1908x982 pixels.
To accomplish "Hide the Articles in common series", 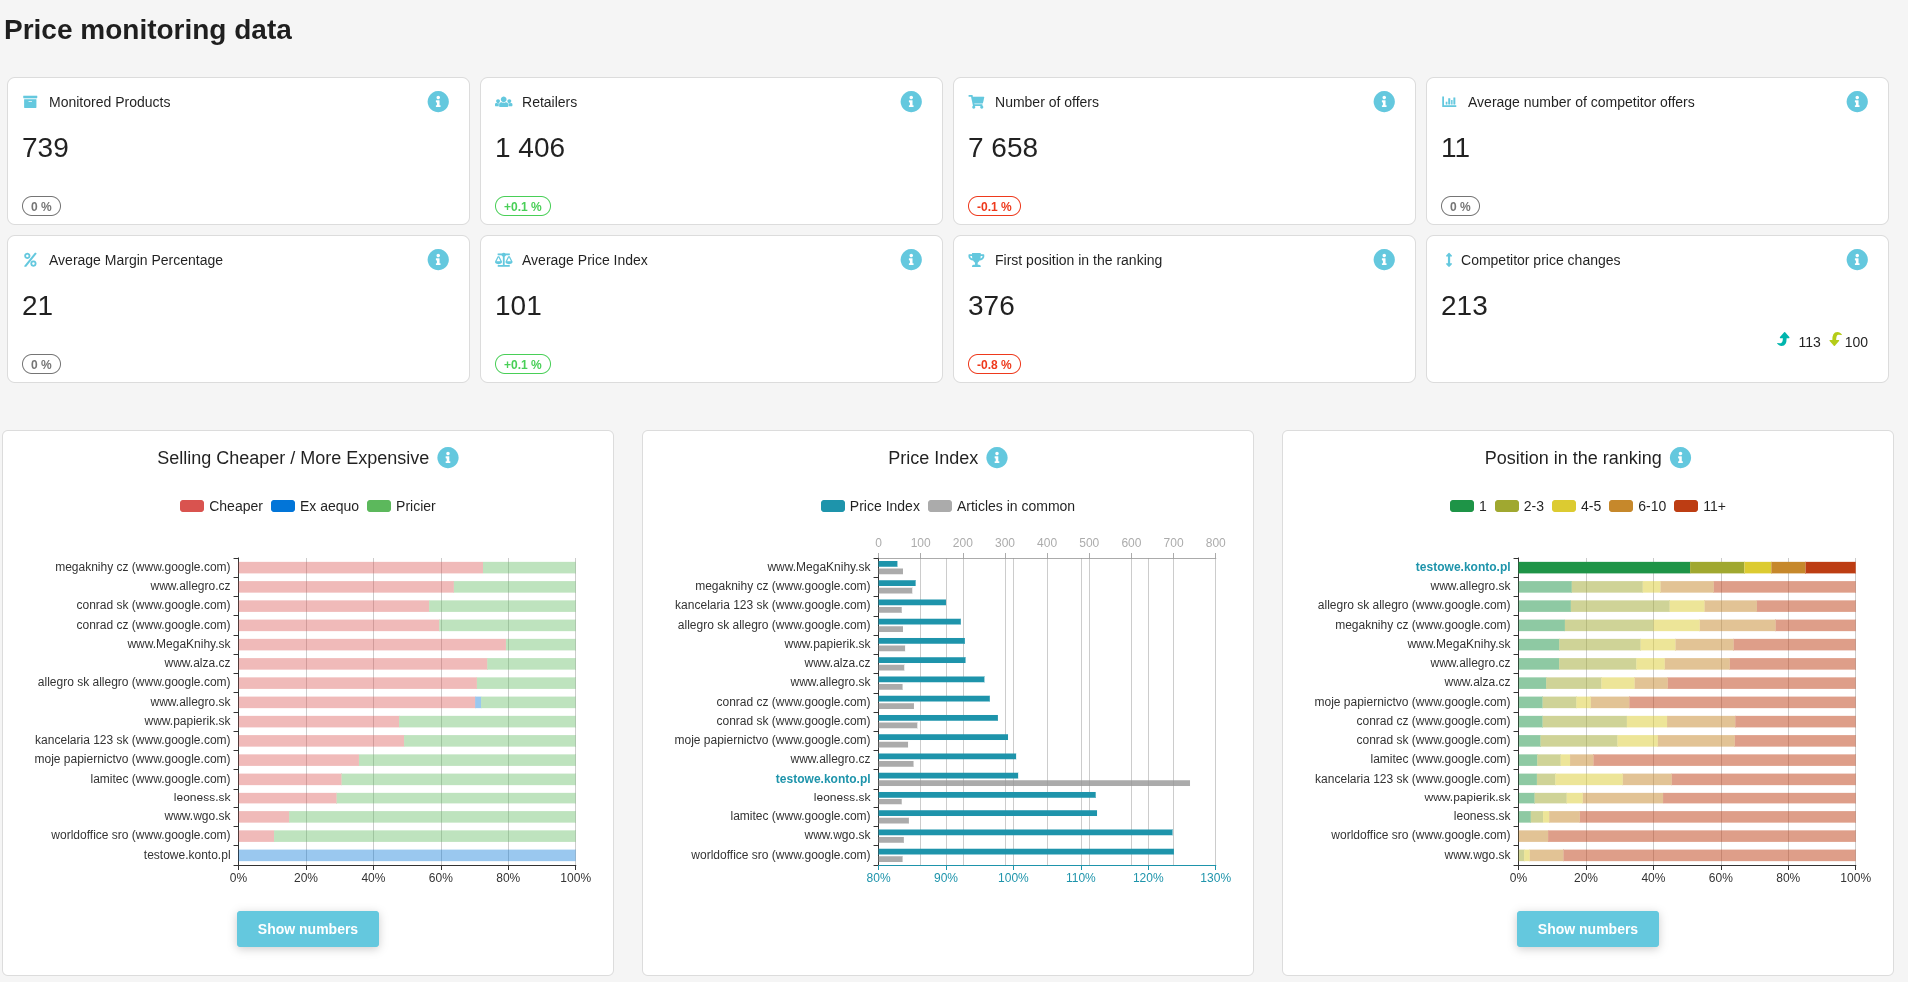I will pos(1001,506).
